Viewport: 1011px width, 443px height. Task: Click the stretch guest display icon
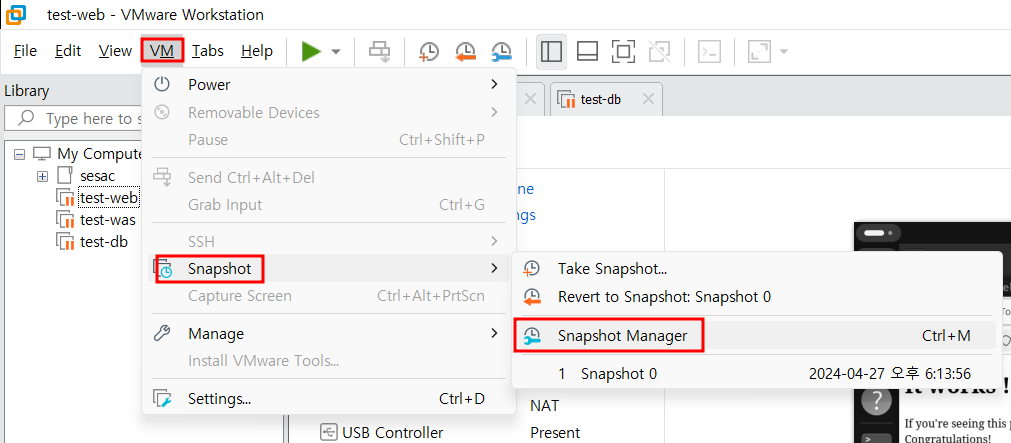point(760,52)
